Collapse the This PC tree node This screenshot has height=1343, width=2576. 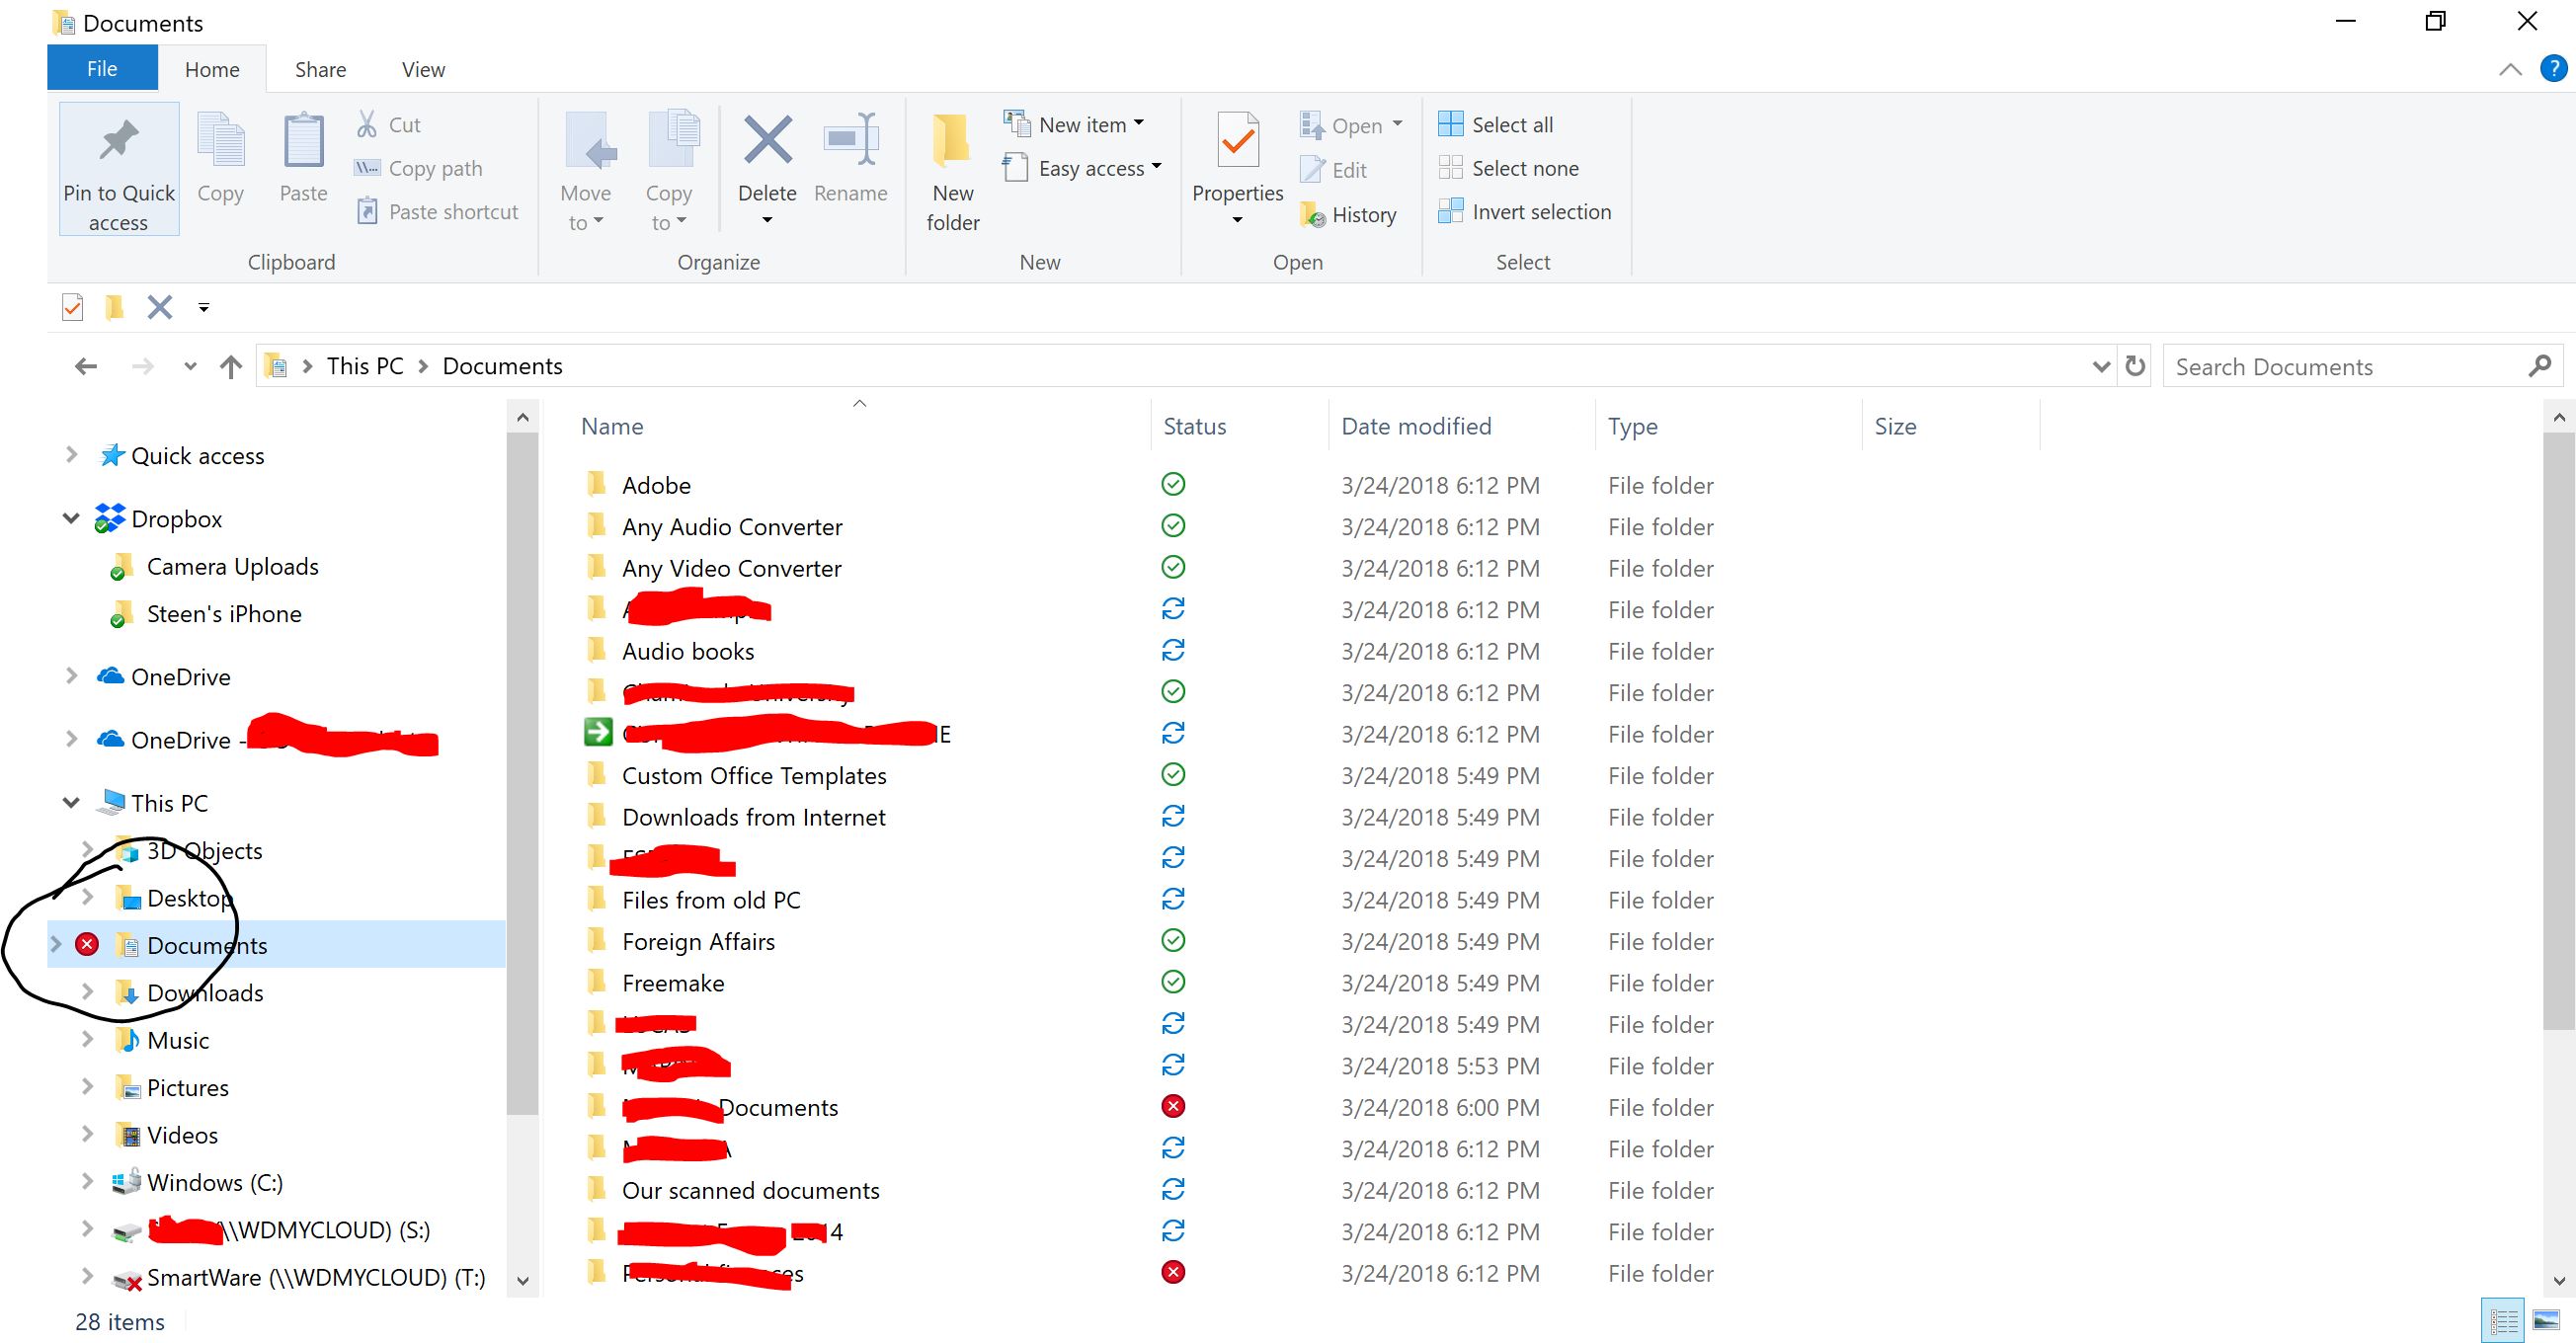coord(71,802)
